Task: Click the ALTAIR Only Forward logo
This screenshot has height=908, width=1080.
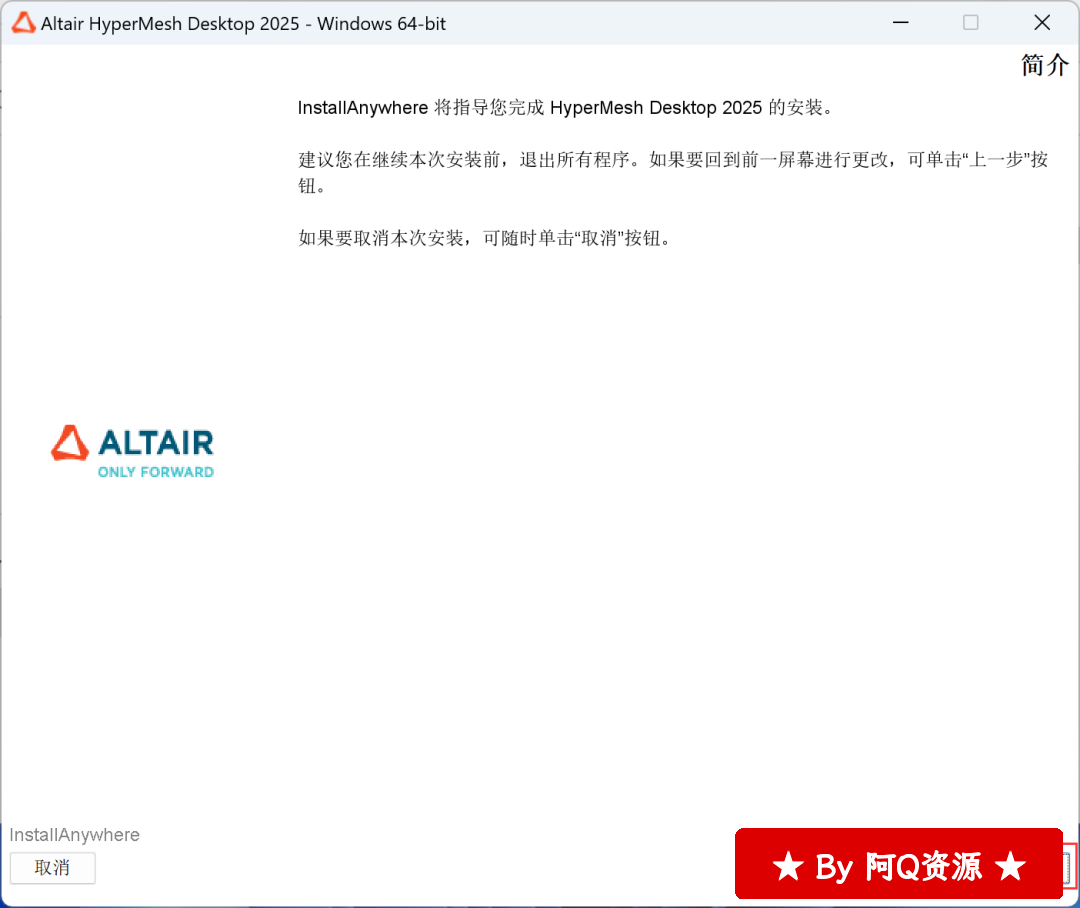Action: click(132, 451)
